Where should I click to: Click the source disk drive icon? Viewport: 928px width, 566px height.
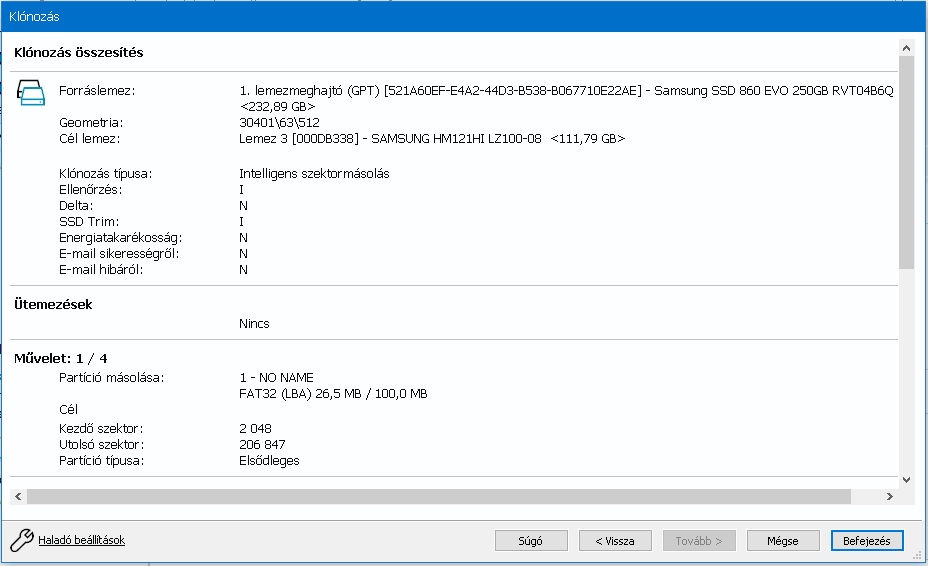[32, 95]
